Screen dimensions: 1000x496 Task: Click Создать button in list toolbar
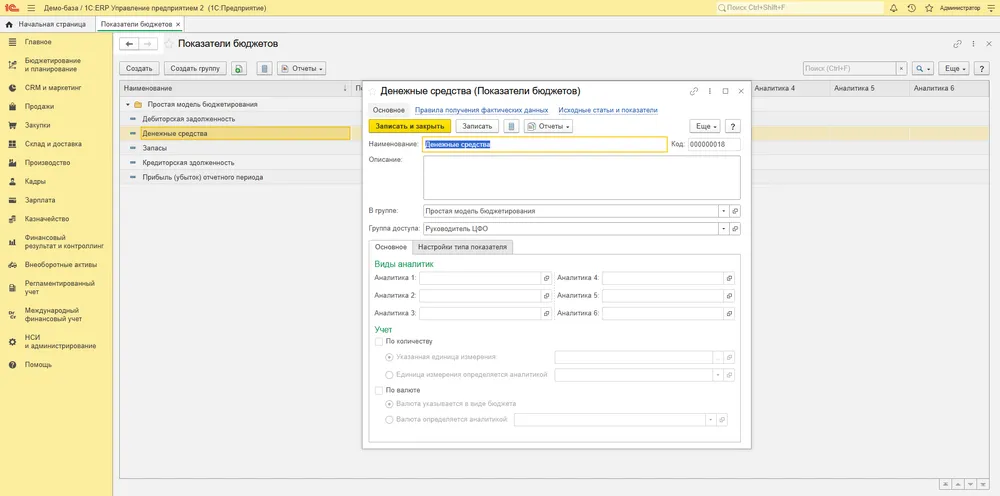tap(139, 68)
